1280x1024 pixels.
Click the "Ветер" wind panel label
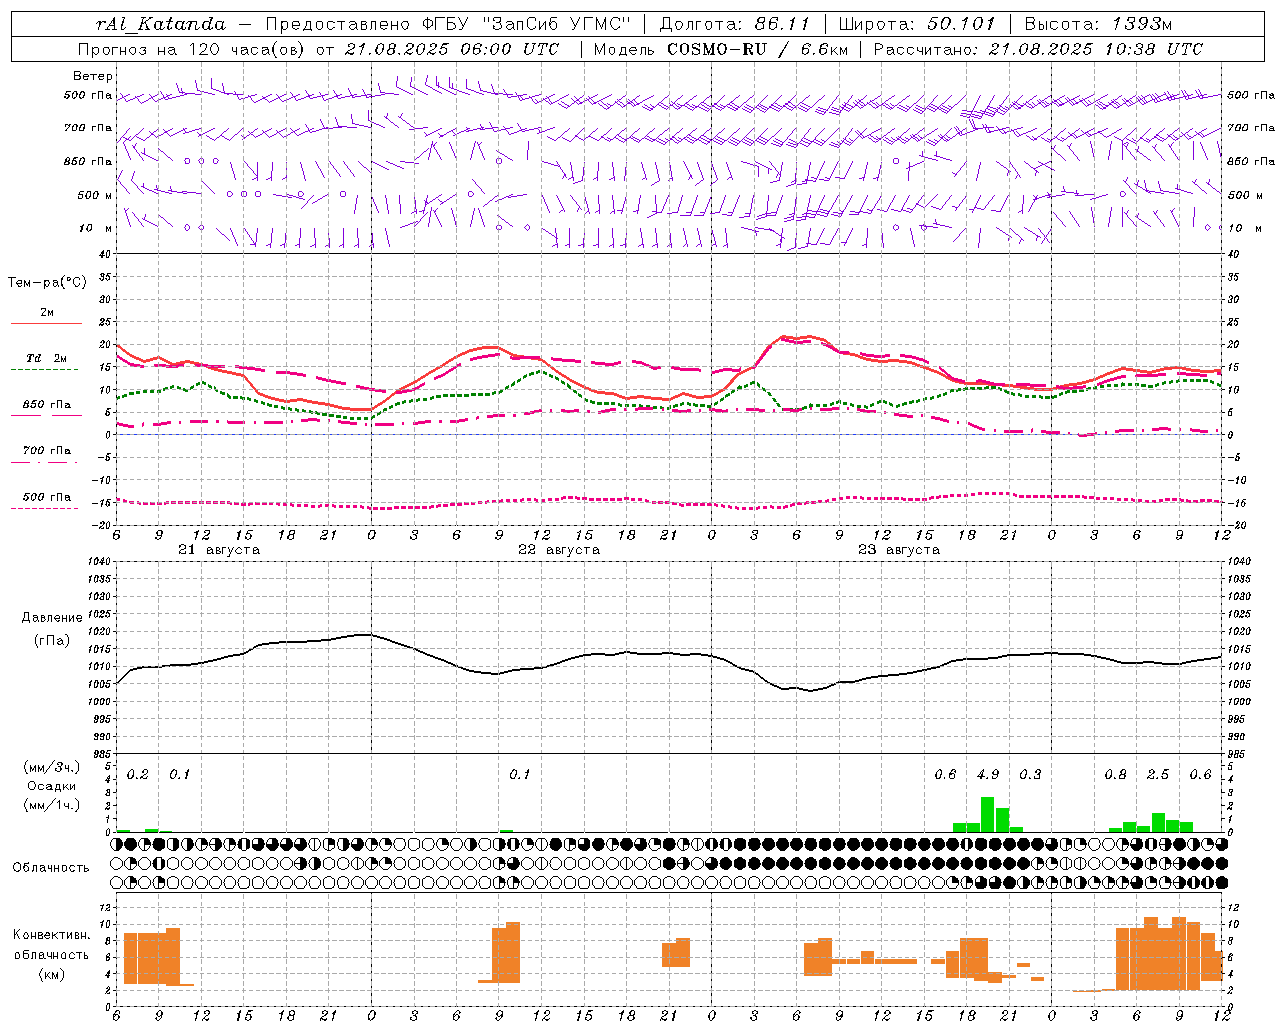pos(93,76)
